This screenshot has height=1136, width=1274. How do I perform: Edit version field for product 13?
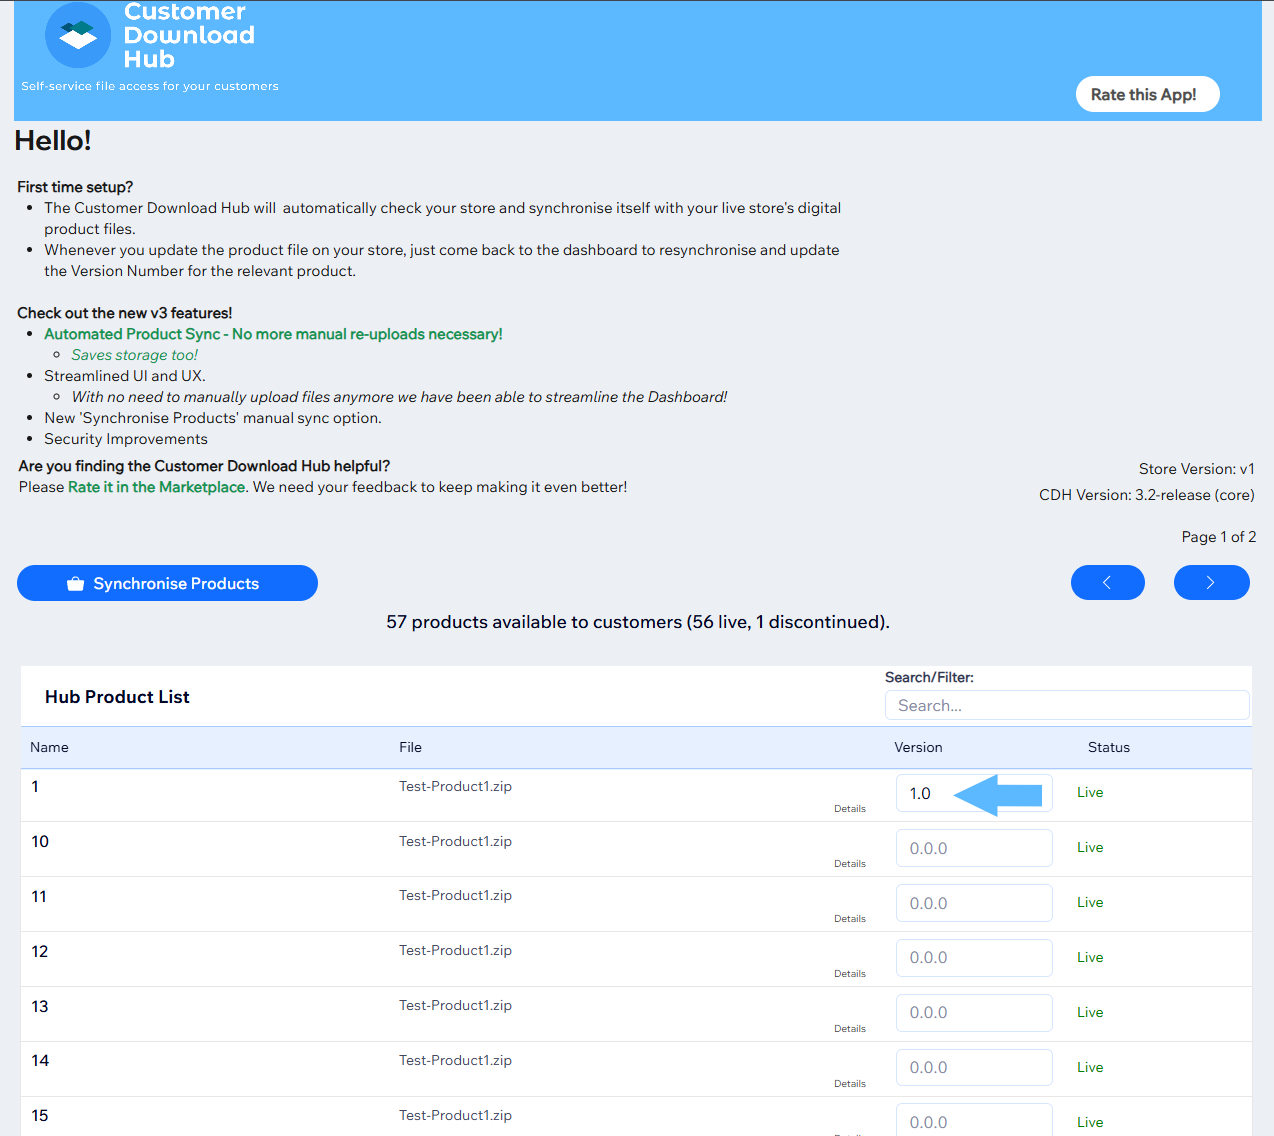click(x=974, y=1013)
